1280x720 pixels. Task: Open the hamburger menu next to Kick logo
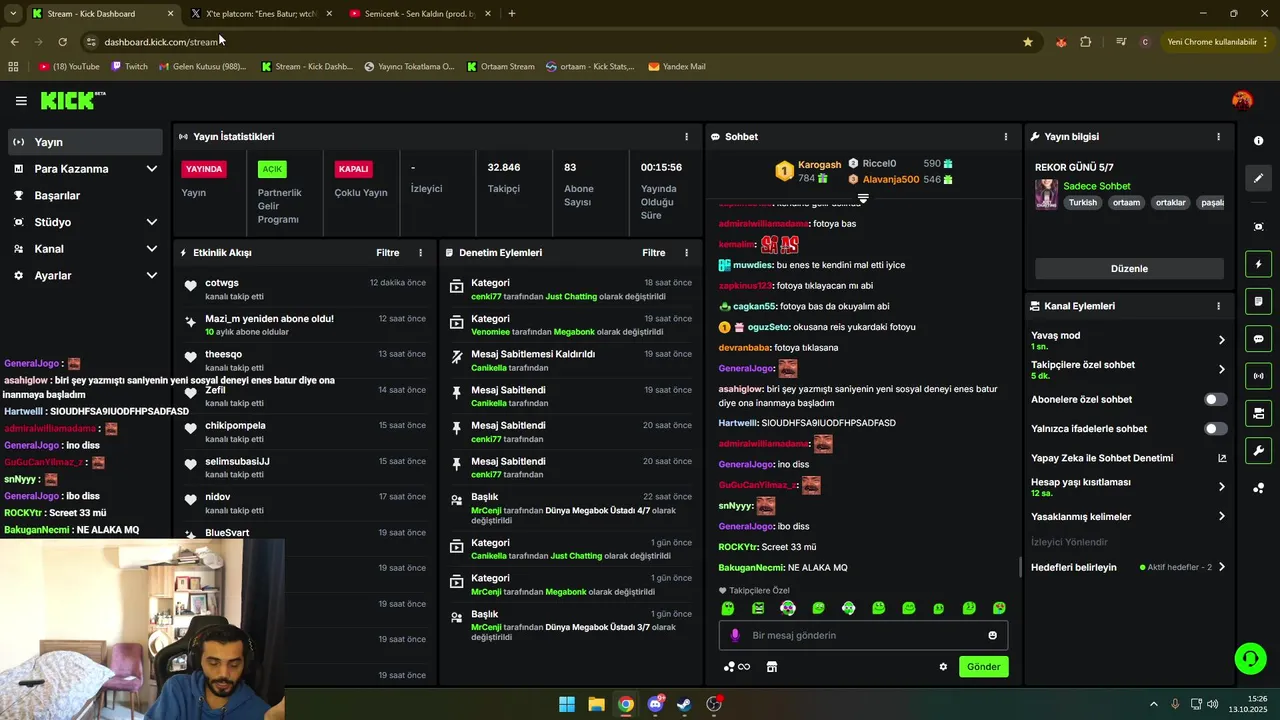pyautogui.click(x=21, y=101)
